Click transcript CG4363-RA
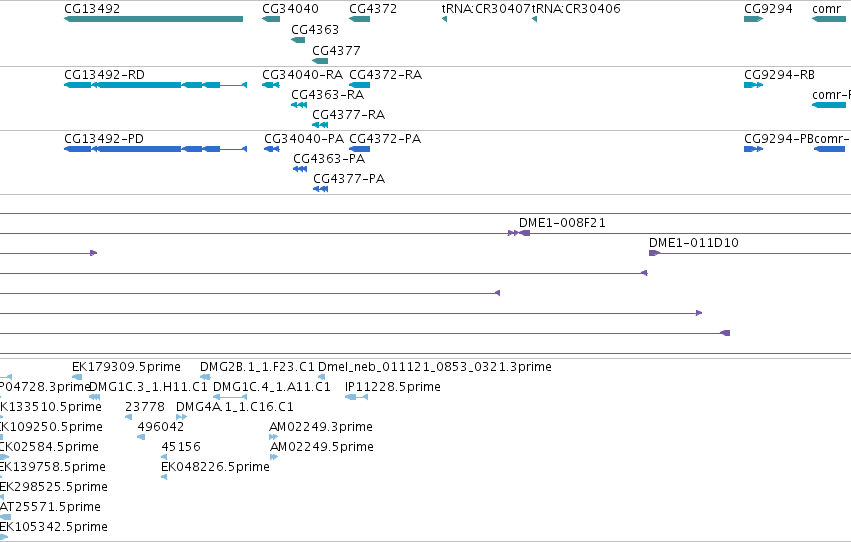This screenshot has width=851, height=542. pos(299,105)
